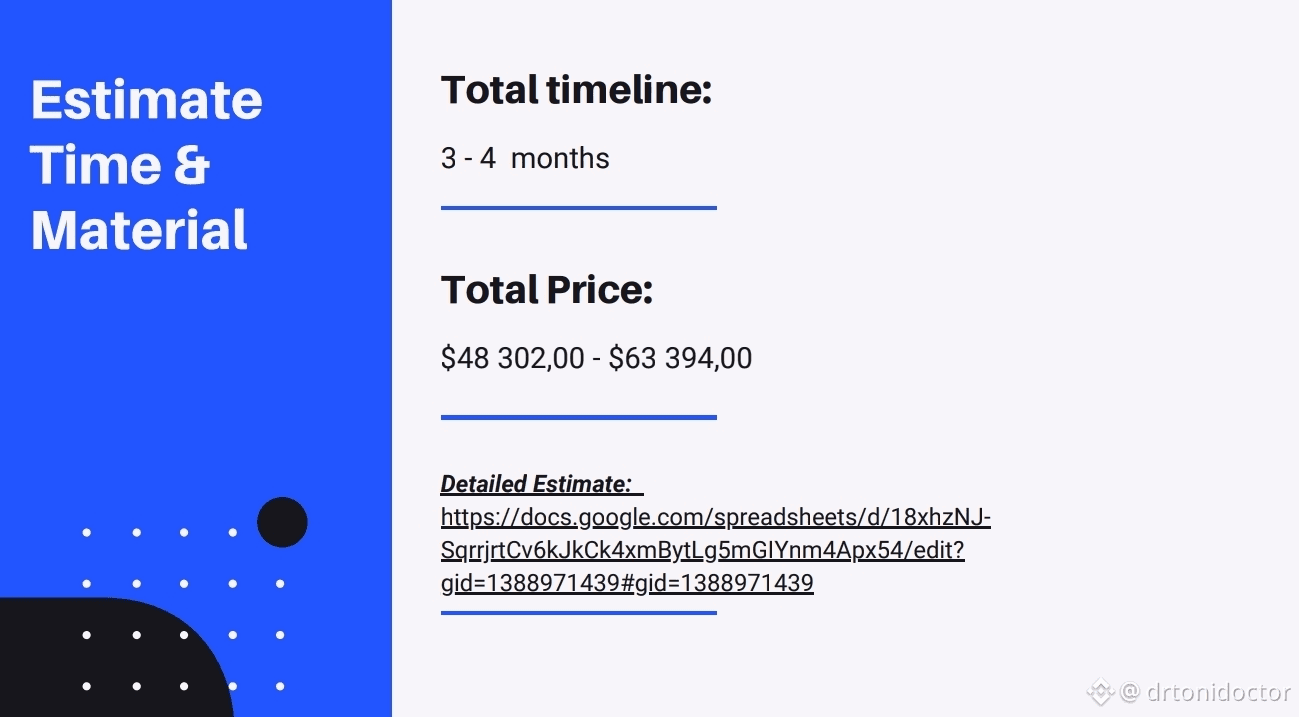Click the underlined "Detailed Estimate:" label
Image resolution: width=1299 pixels, height=717 pixels.
tap(536, 485)
